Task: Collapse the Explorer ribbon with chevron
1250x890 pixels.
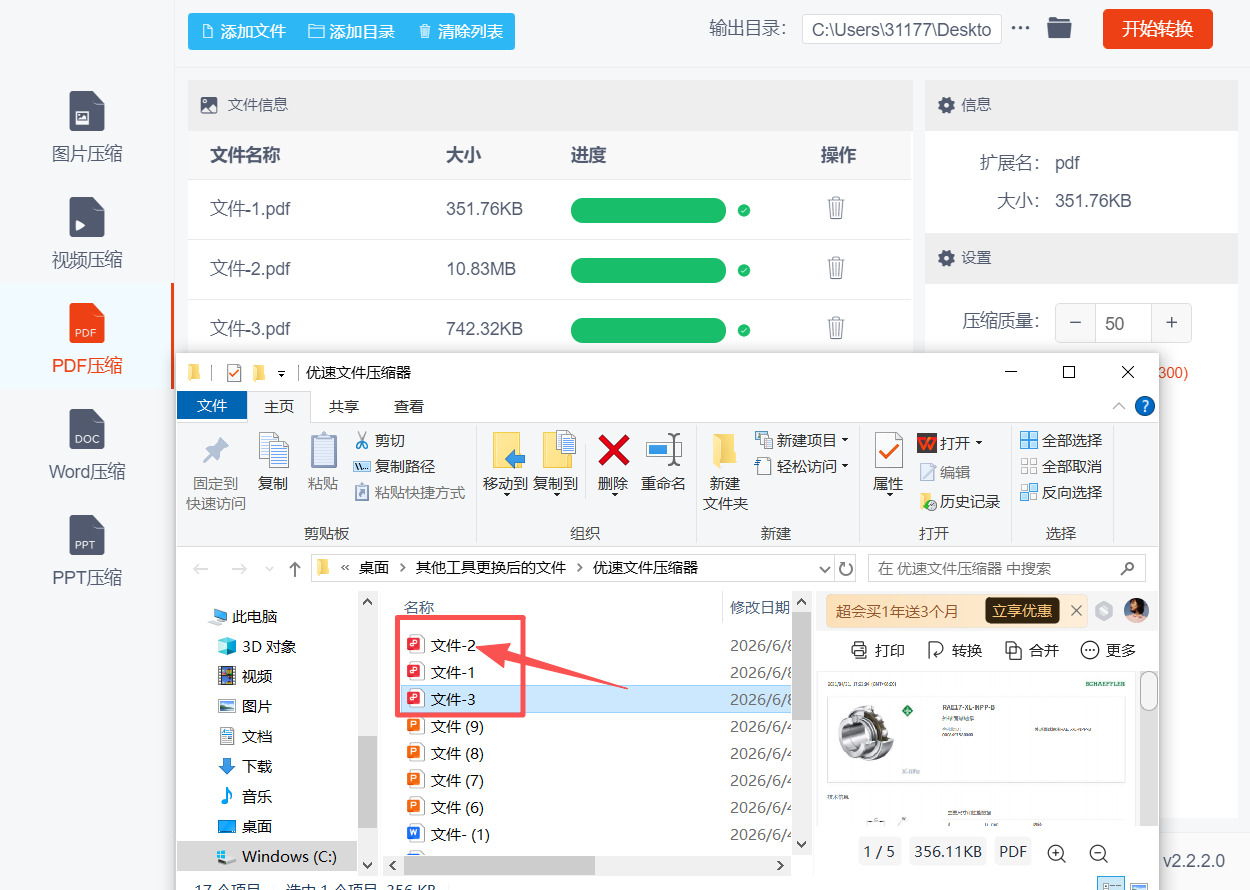Action: pyautogui.click(x=1119, y=406)
